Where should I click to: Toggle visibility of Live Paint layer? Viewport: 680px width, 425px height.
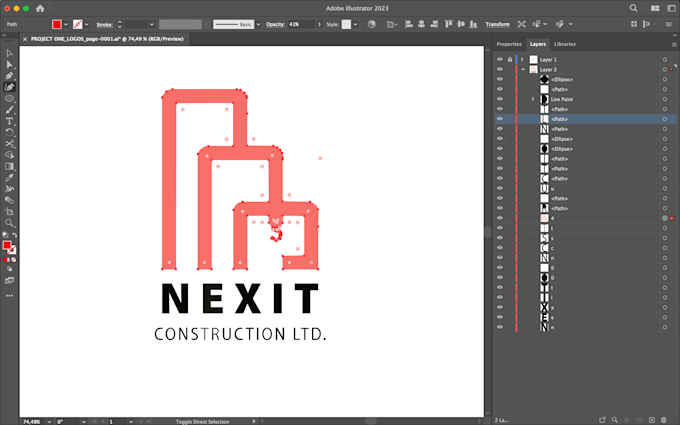point(500,99)
